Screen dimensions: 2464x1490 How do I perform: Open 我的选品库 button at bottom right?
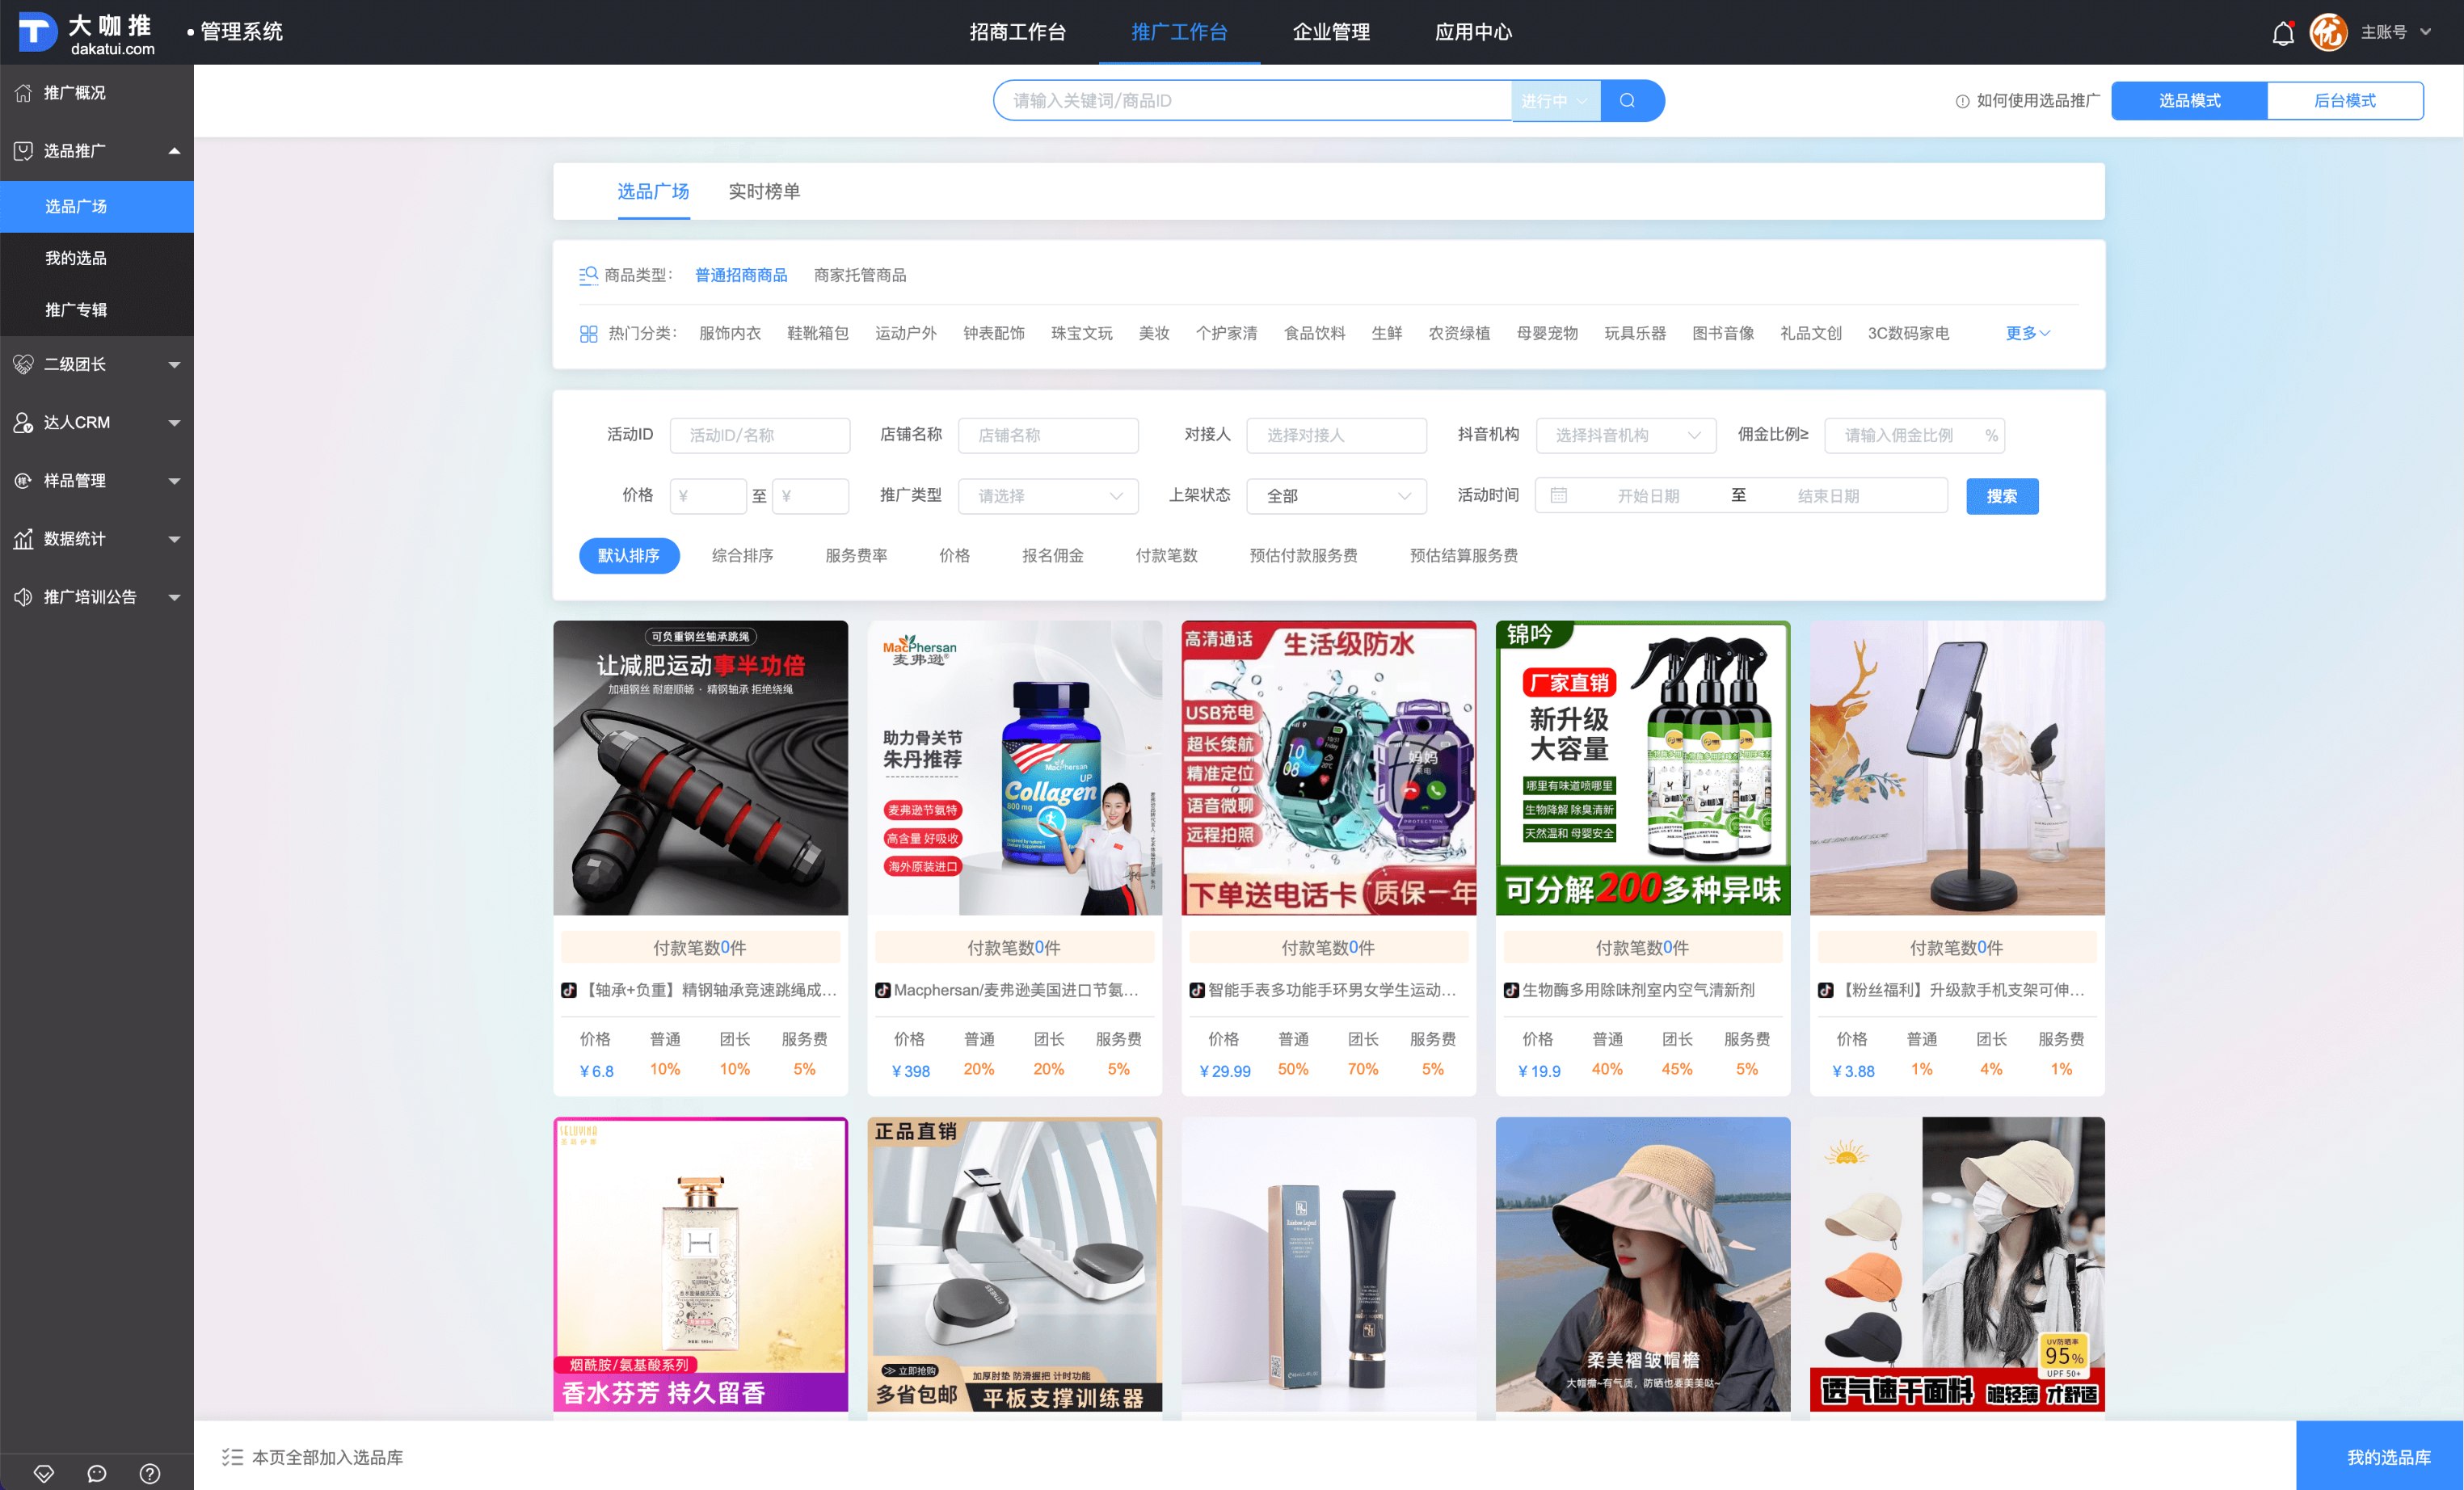coord(2388,1457)
